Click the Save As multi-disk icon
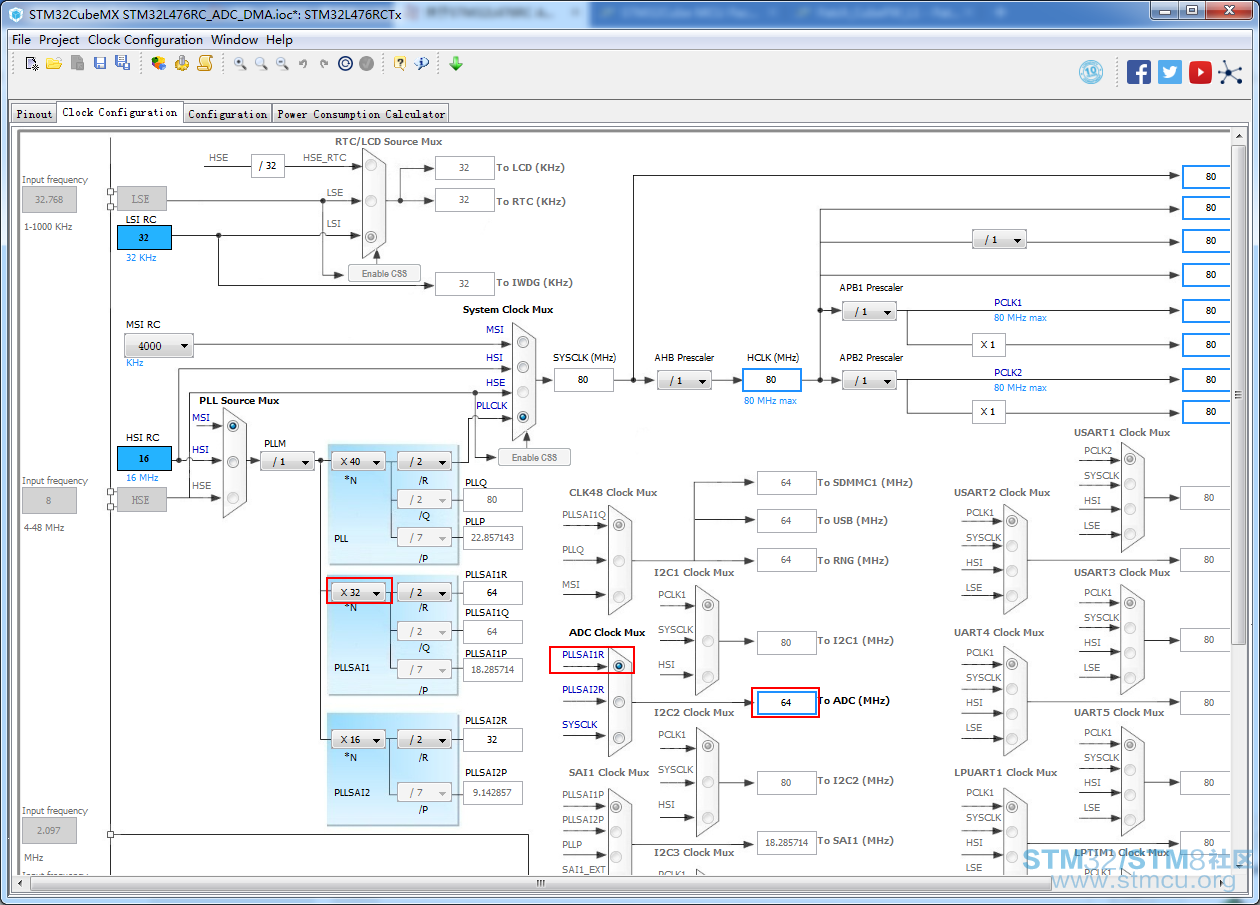 pos(122,63)
